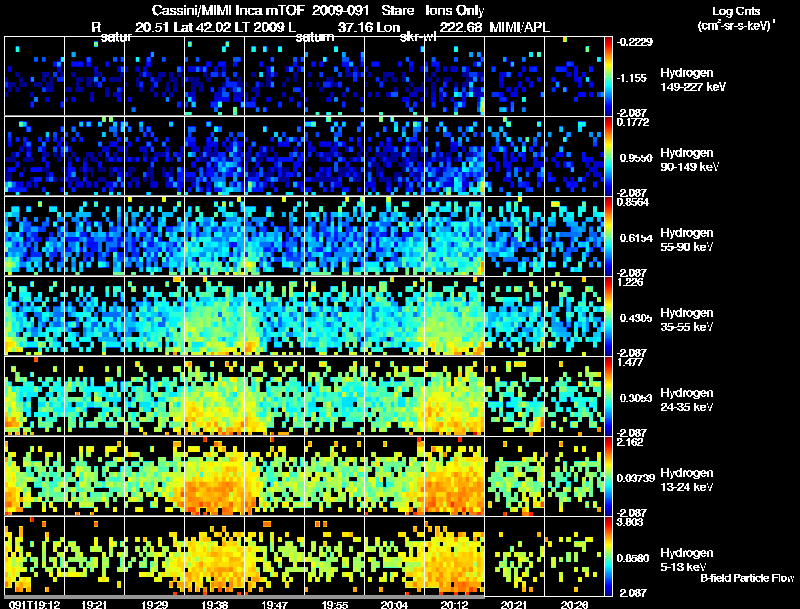Open the 24-35 keV panel at 20:21

514,396
